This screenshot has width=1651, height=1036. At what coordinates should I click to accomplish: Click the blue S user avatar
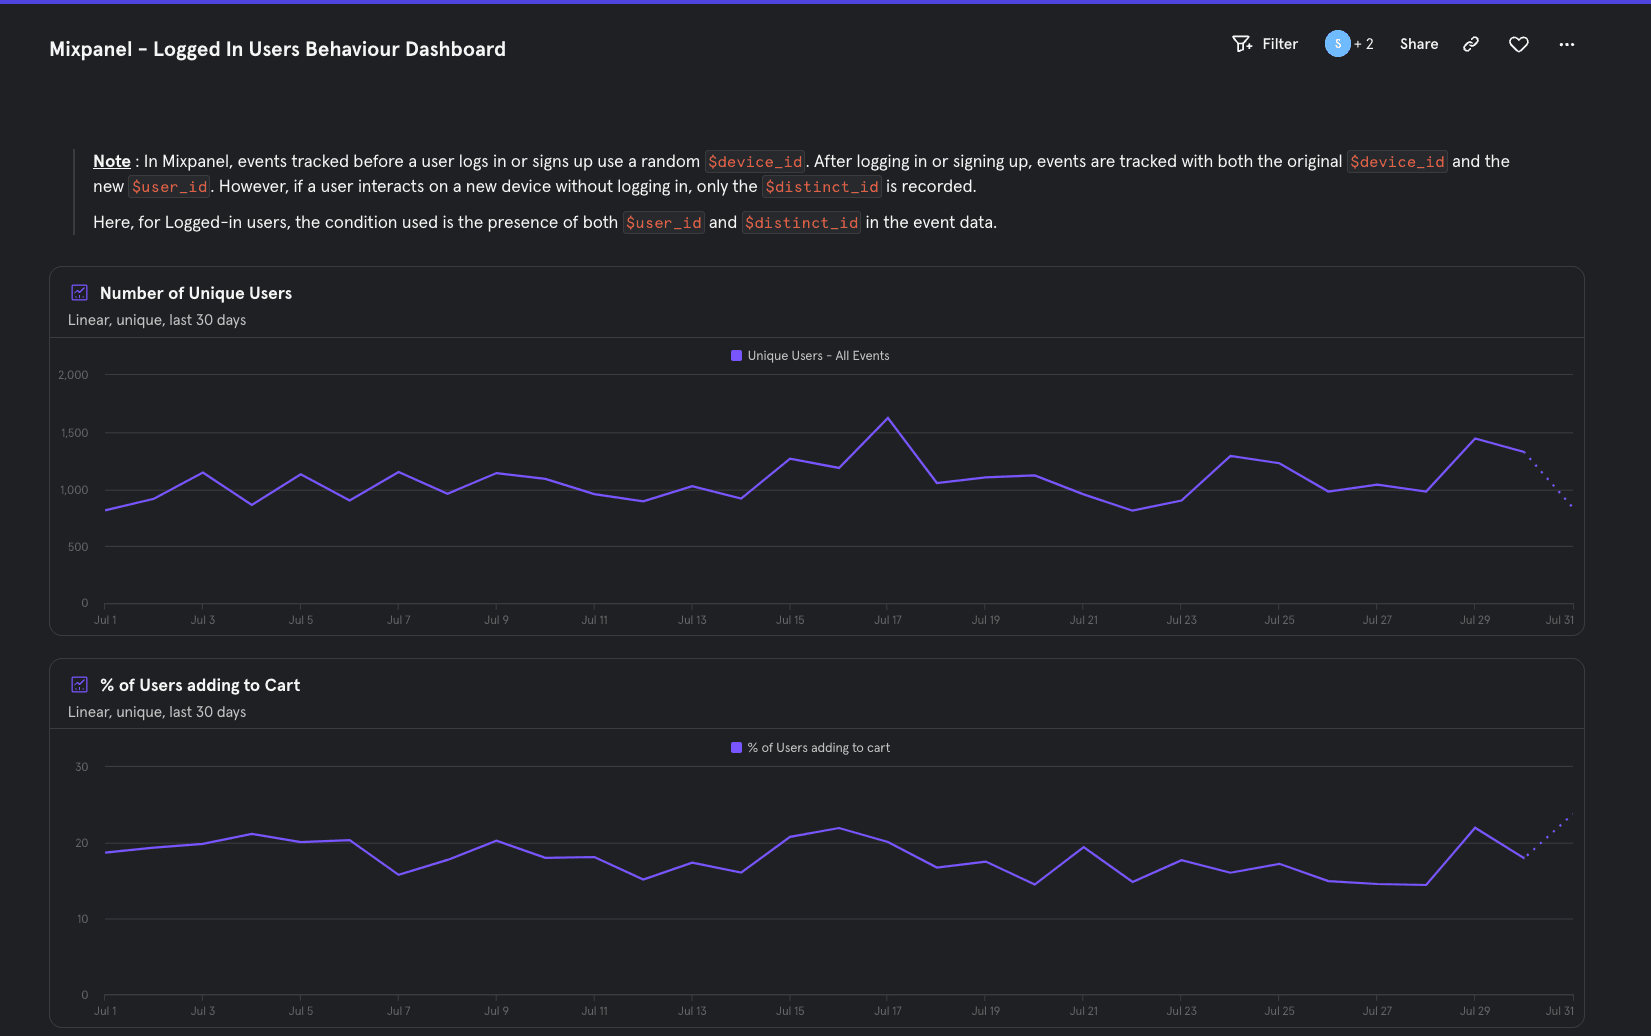[x=1338, y=43]
